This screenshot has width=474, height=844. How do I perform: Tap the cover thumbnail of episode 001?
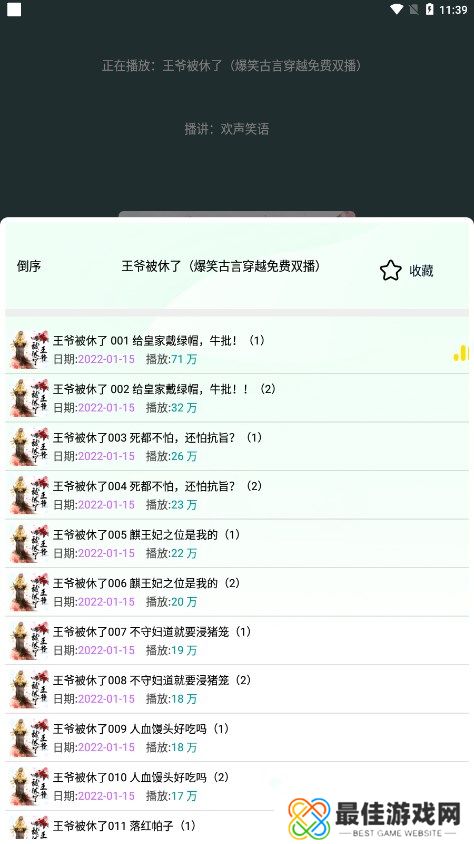coord(30,349)
